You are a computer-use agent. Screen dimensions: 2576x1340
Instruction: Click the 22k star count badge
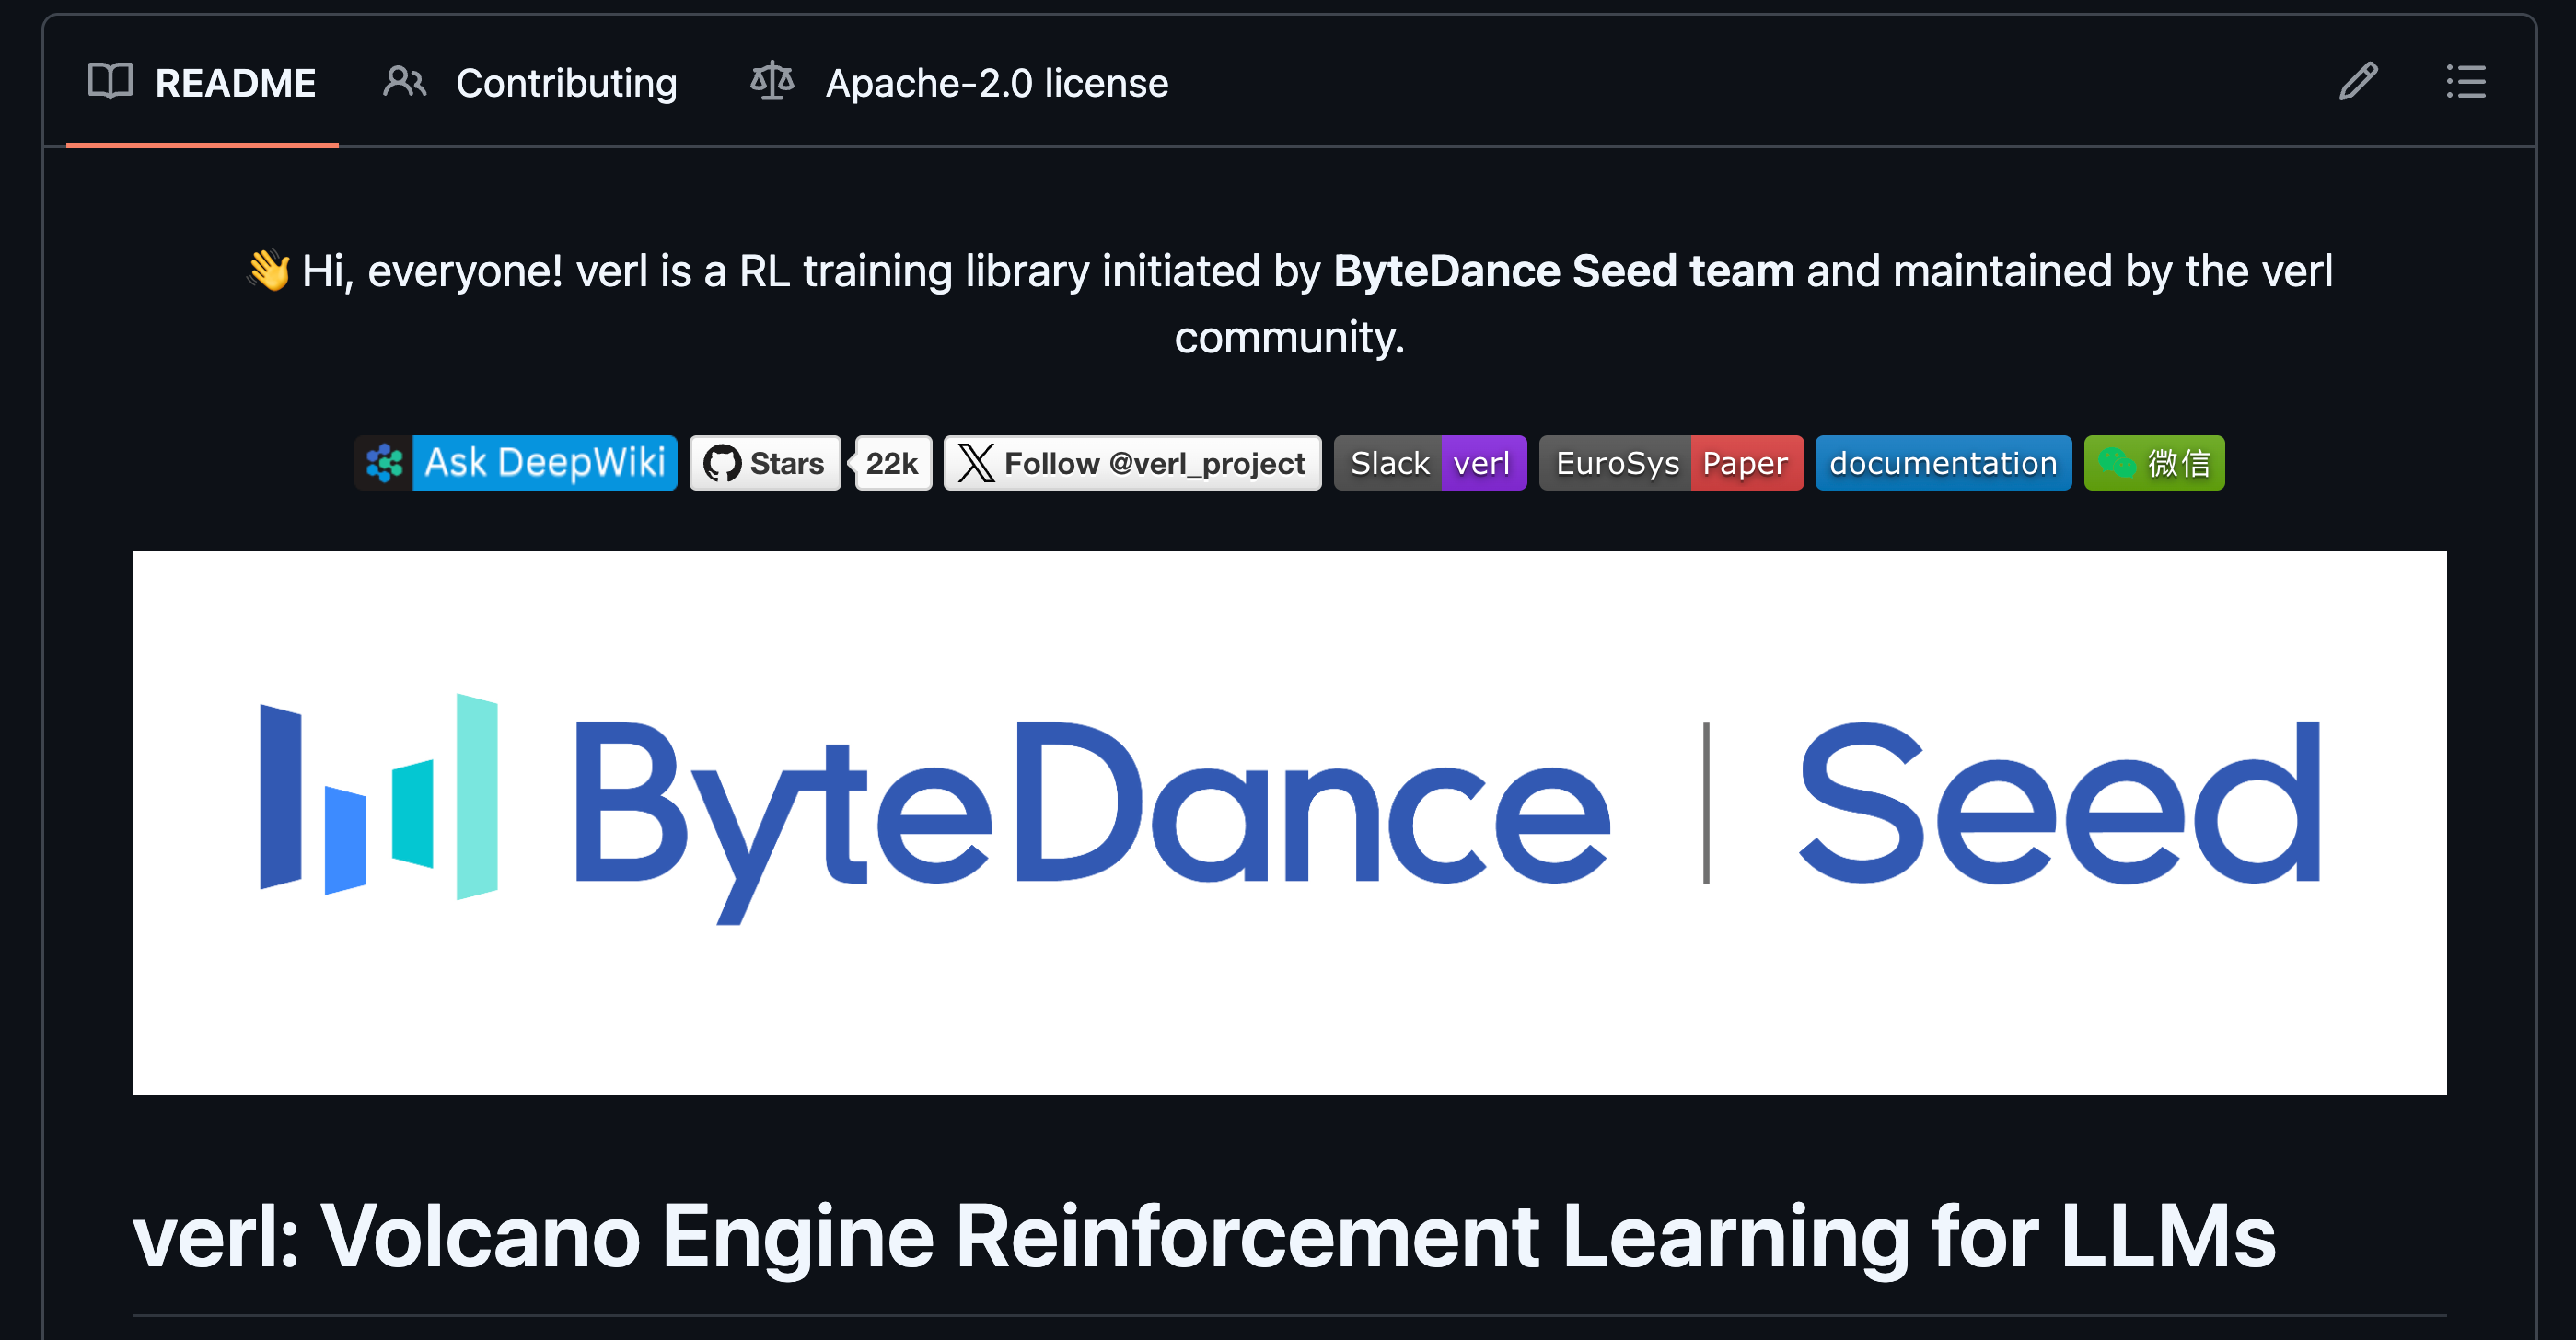(893, 463)
